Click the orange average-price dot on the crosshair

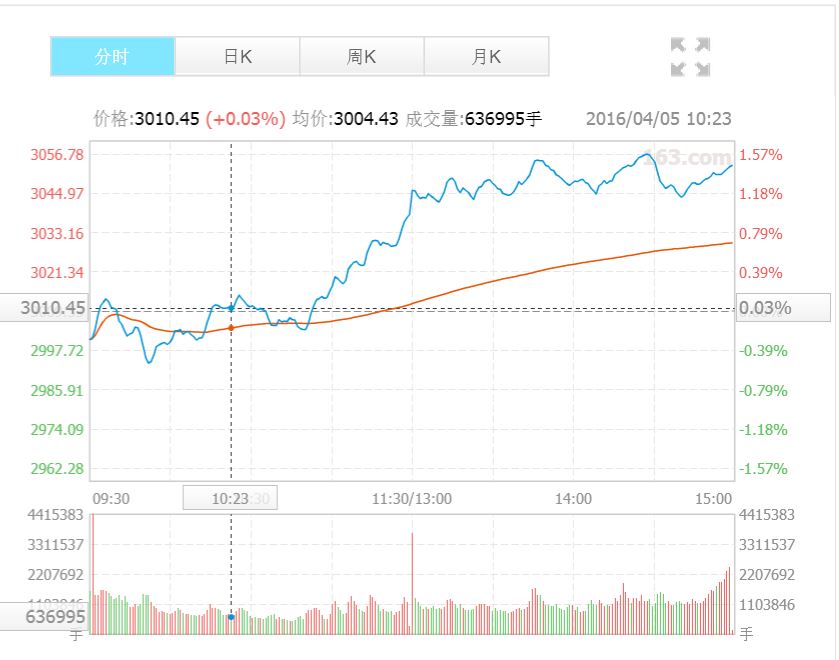[231, 327]
